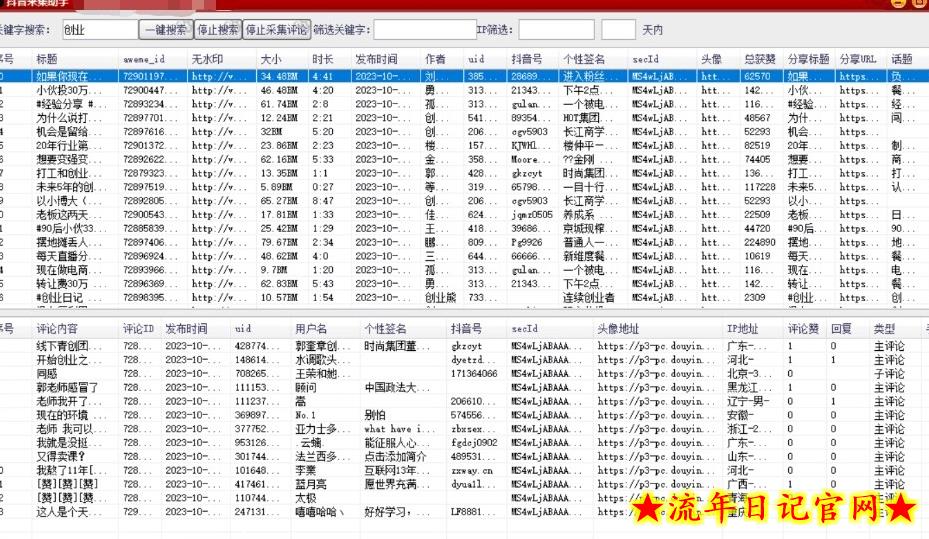This screenshot has width=929, height=539.
Task: Select the video row #90后小伙33
Action: (462, 228)
